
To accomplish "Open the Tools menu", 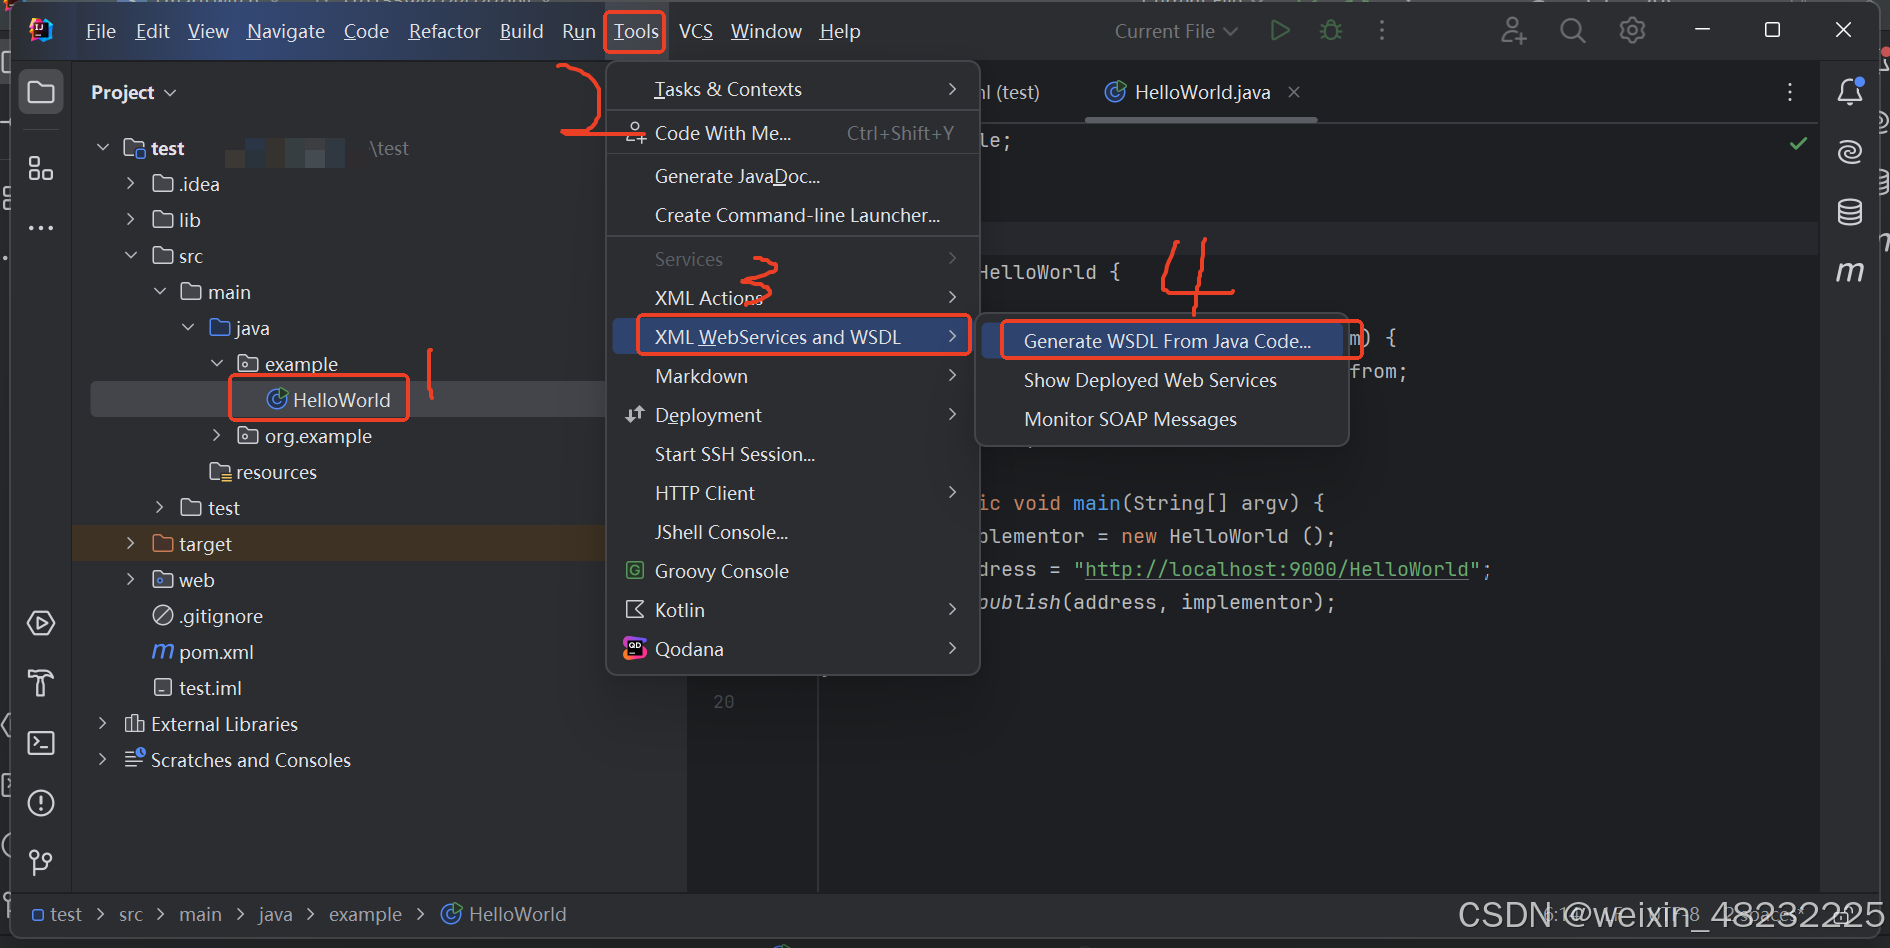I will pos(636,31).
